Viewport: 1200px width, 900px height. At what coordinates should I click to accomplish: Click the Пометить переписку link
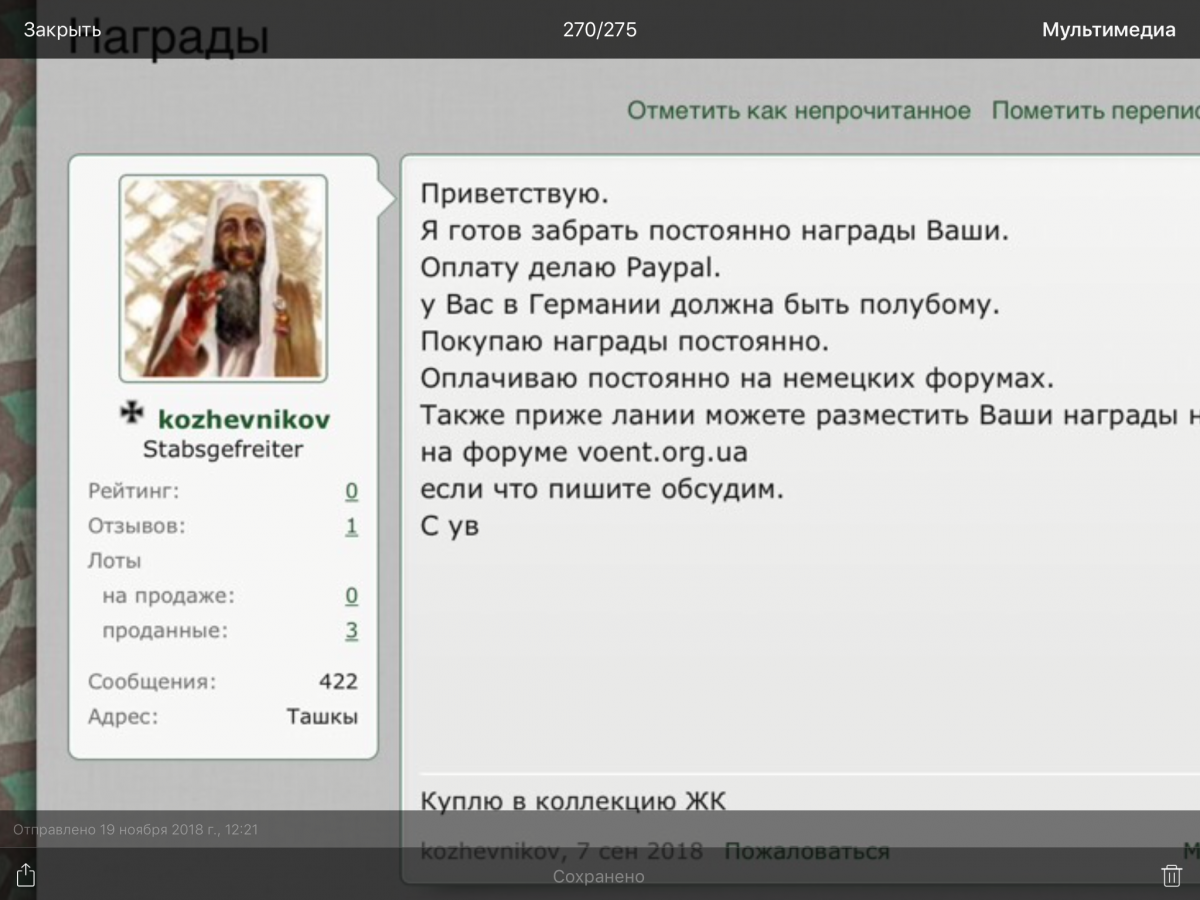pyautogui.click(x=1096, y=111)
